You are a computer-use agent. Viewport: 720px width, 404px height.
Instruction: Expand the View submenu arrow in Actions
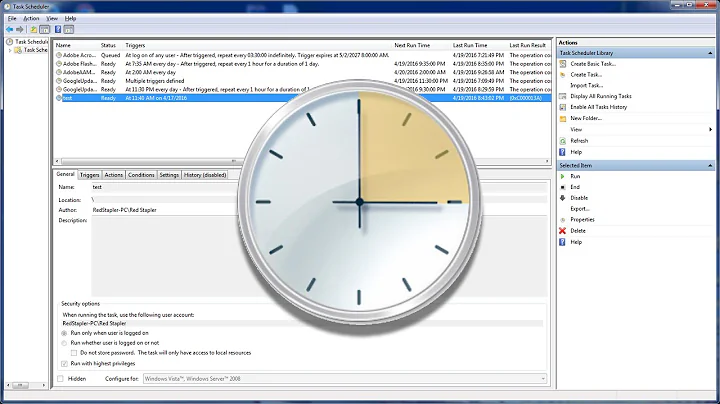coord(710,129)
